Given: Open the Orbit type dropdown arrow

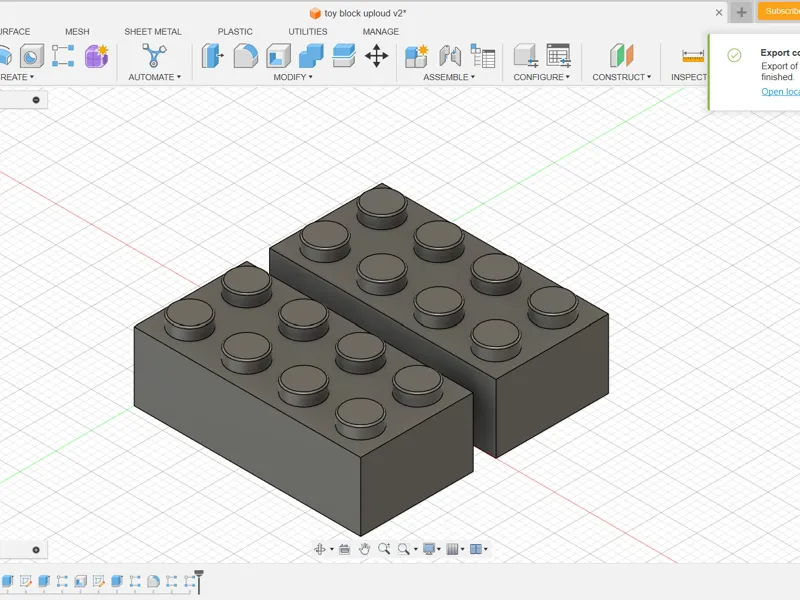Looking at the screenshot, I should [332, 549].
